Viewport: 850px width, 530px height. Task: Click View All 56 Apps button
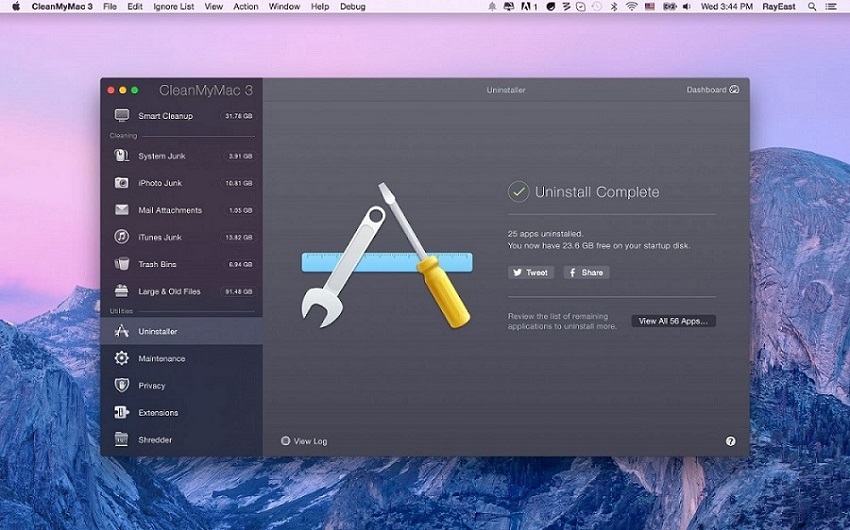673,321
